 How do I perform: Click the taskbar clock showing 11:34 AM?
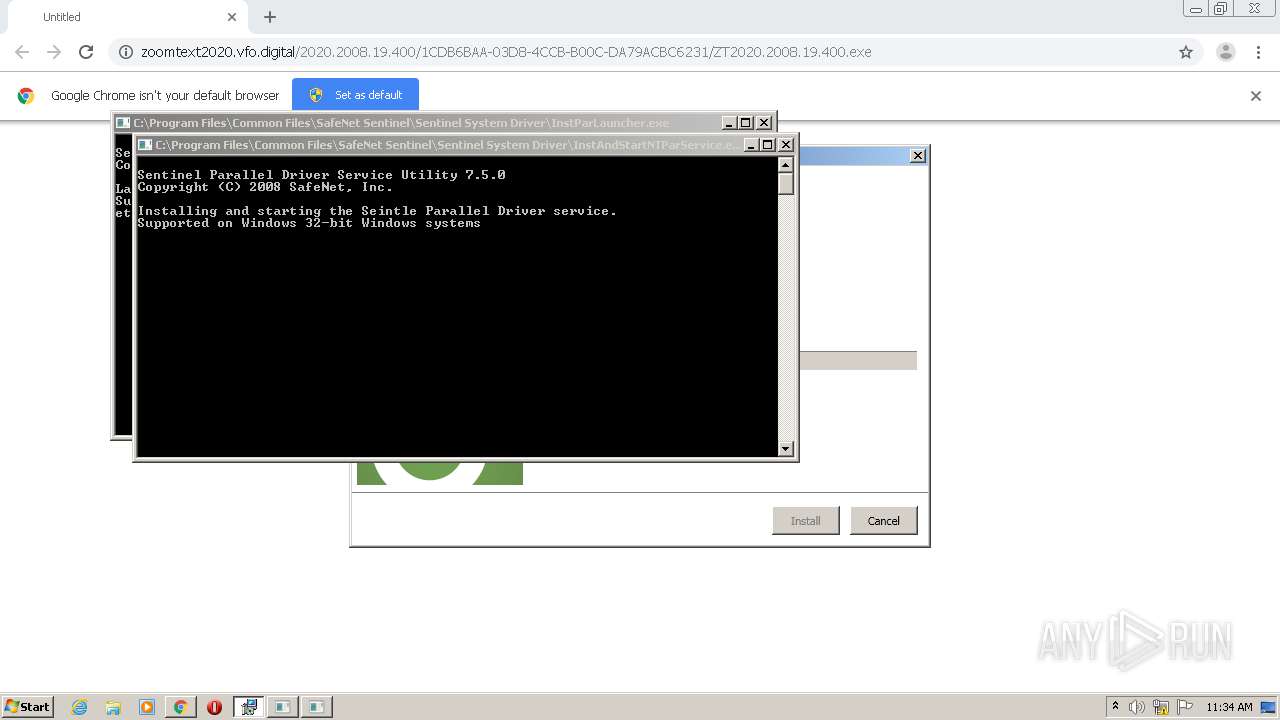tap(1230, 707)
